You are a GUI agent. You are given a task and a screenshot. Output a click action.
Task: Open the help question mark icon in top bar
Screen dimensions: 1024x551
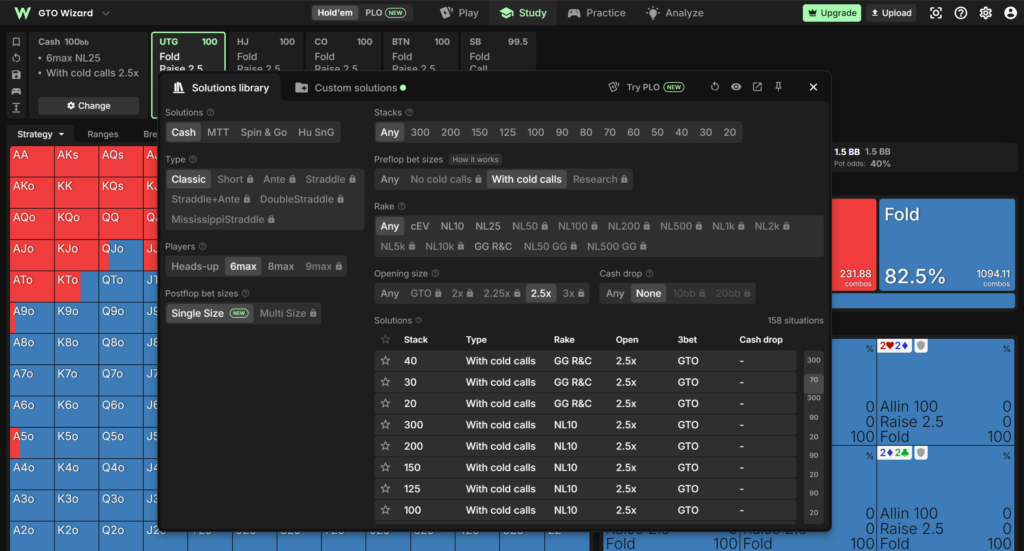(961, 13)
